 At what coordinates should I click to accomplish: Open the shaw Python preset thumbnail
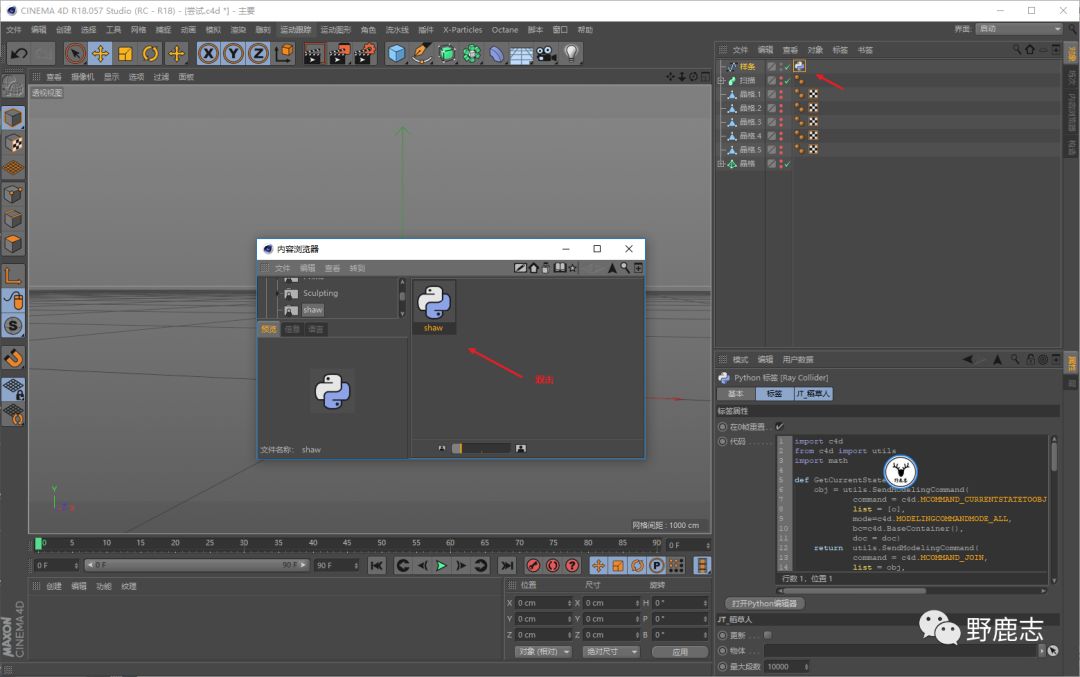(x=434, y=306)
